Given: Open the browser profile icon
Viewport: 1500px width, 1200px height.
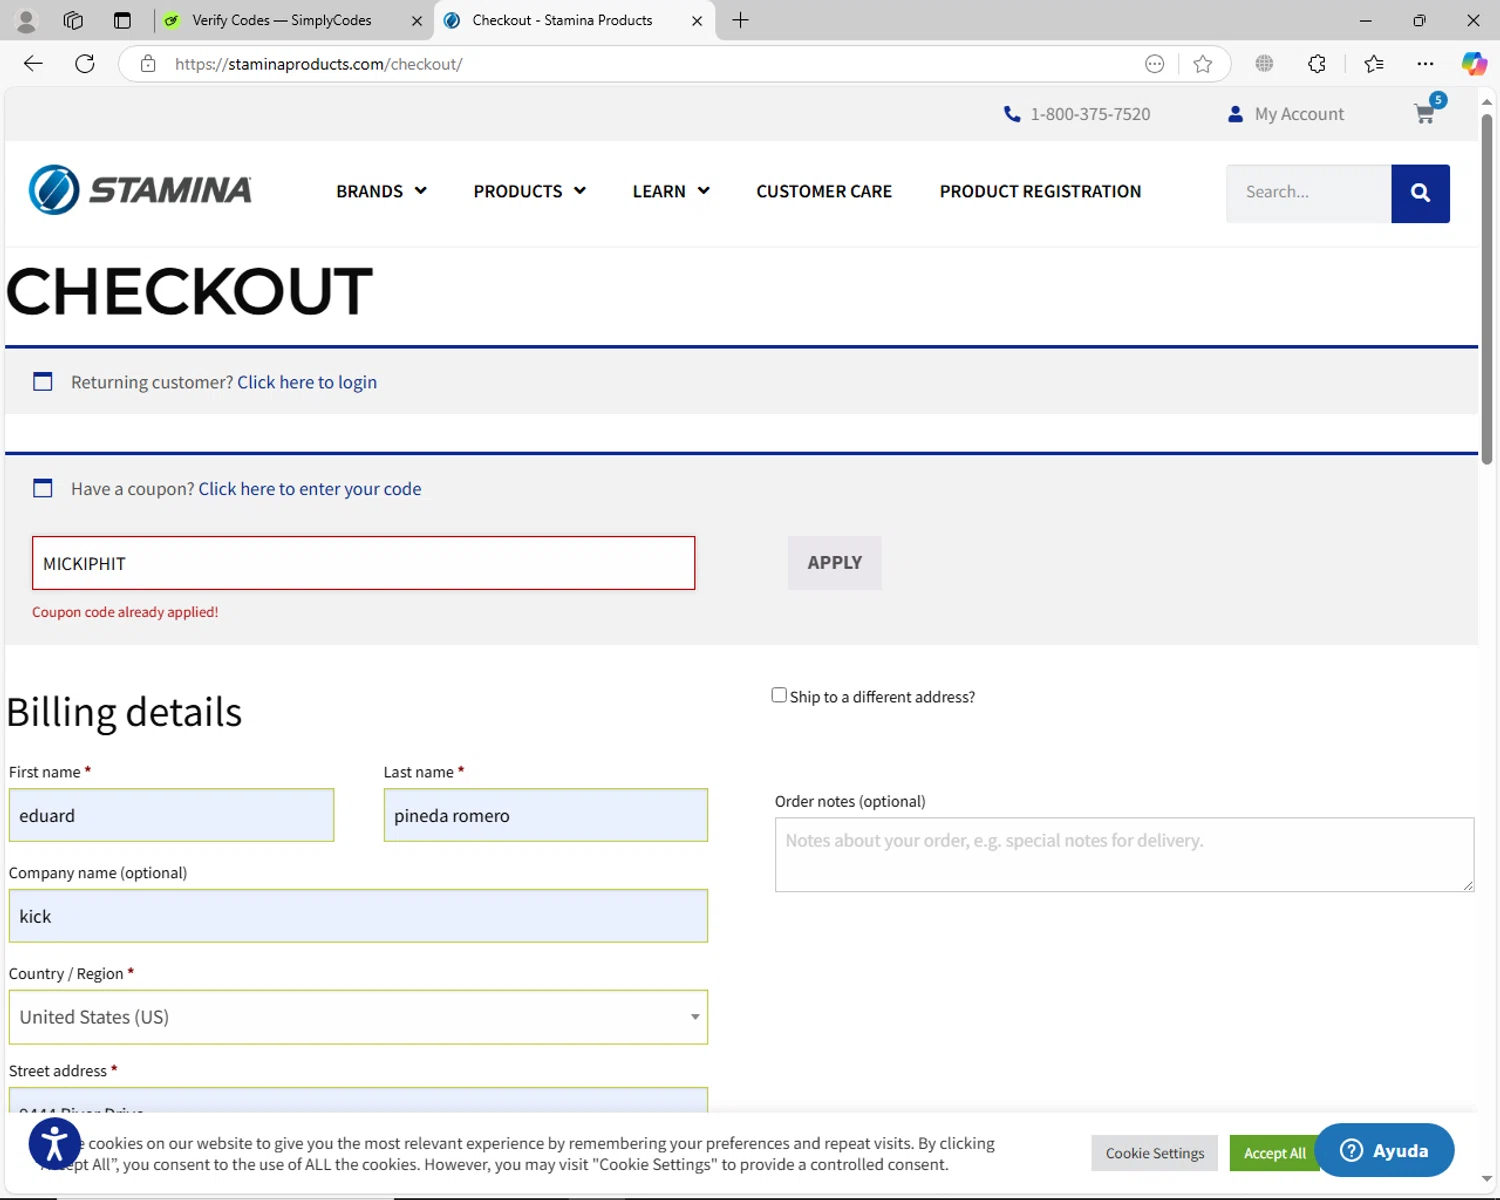Looking at the screenshot, I should click(26, 20).
